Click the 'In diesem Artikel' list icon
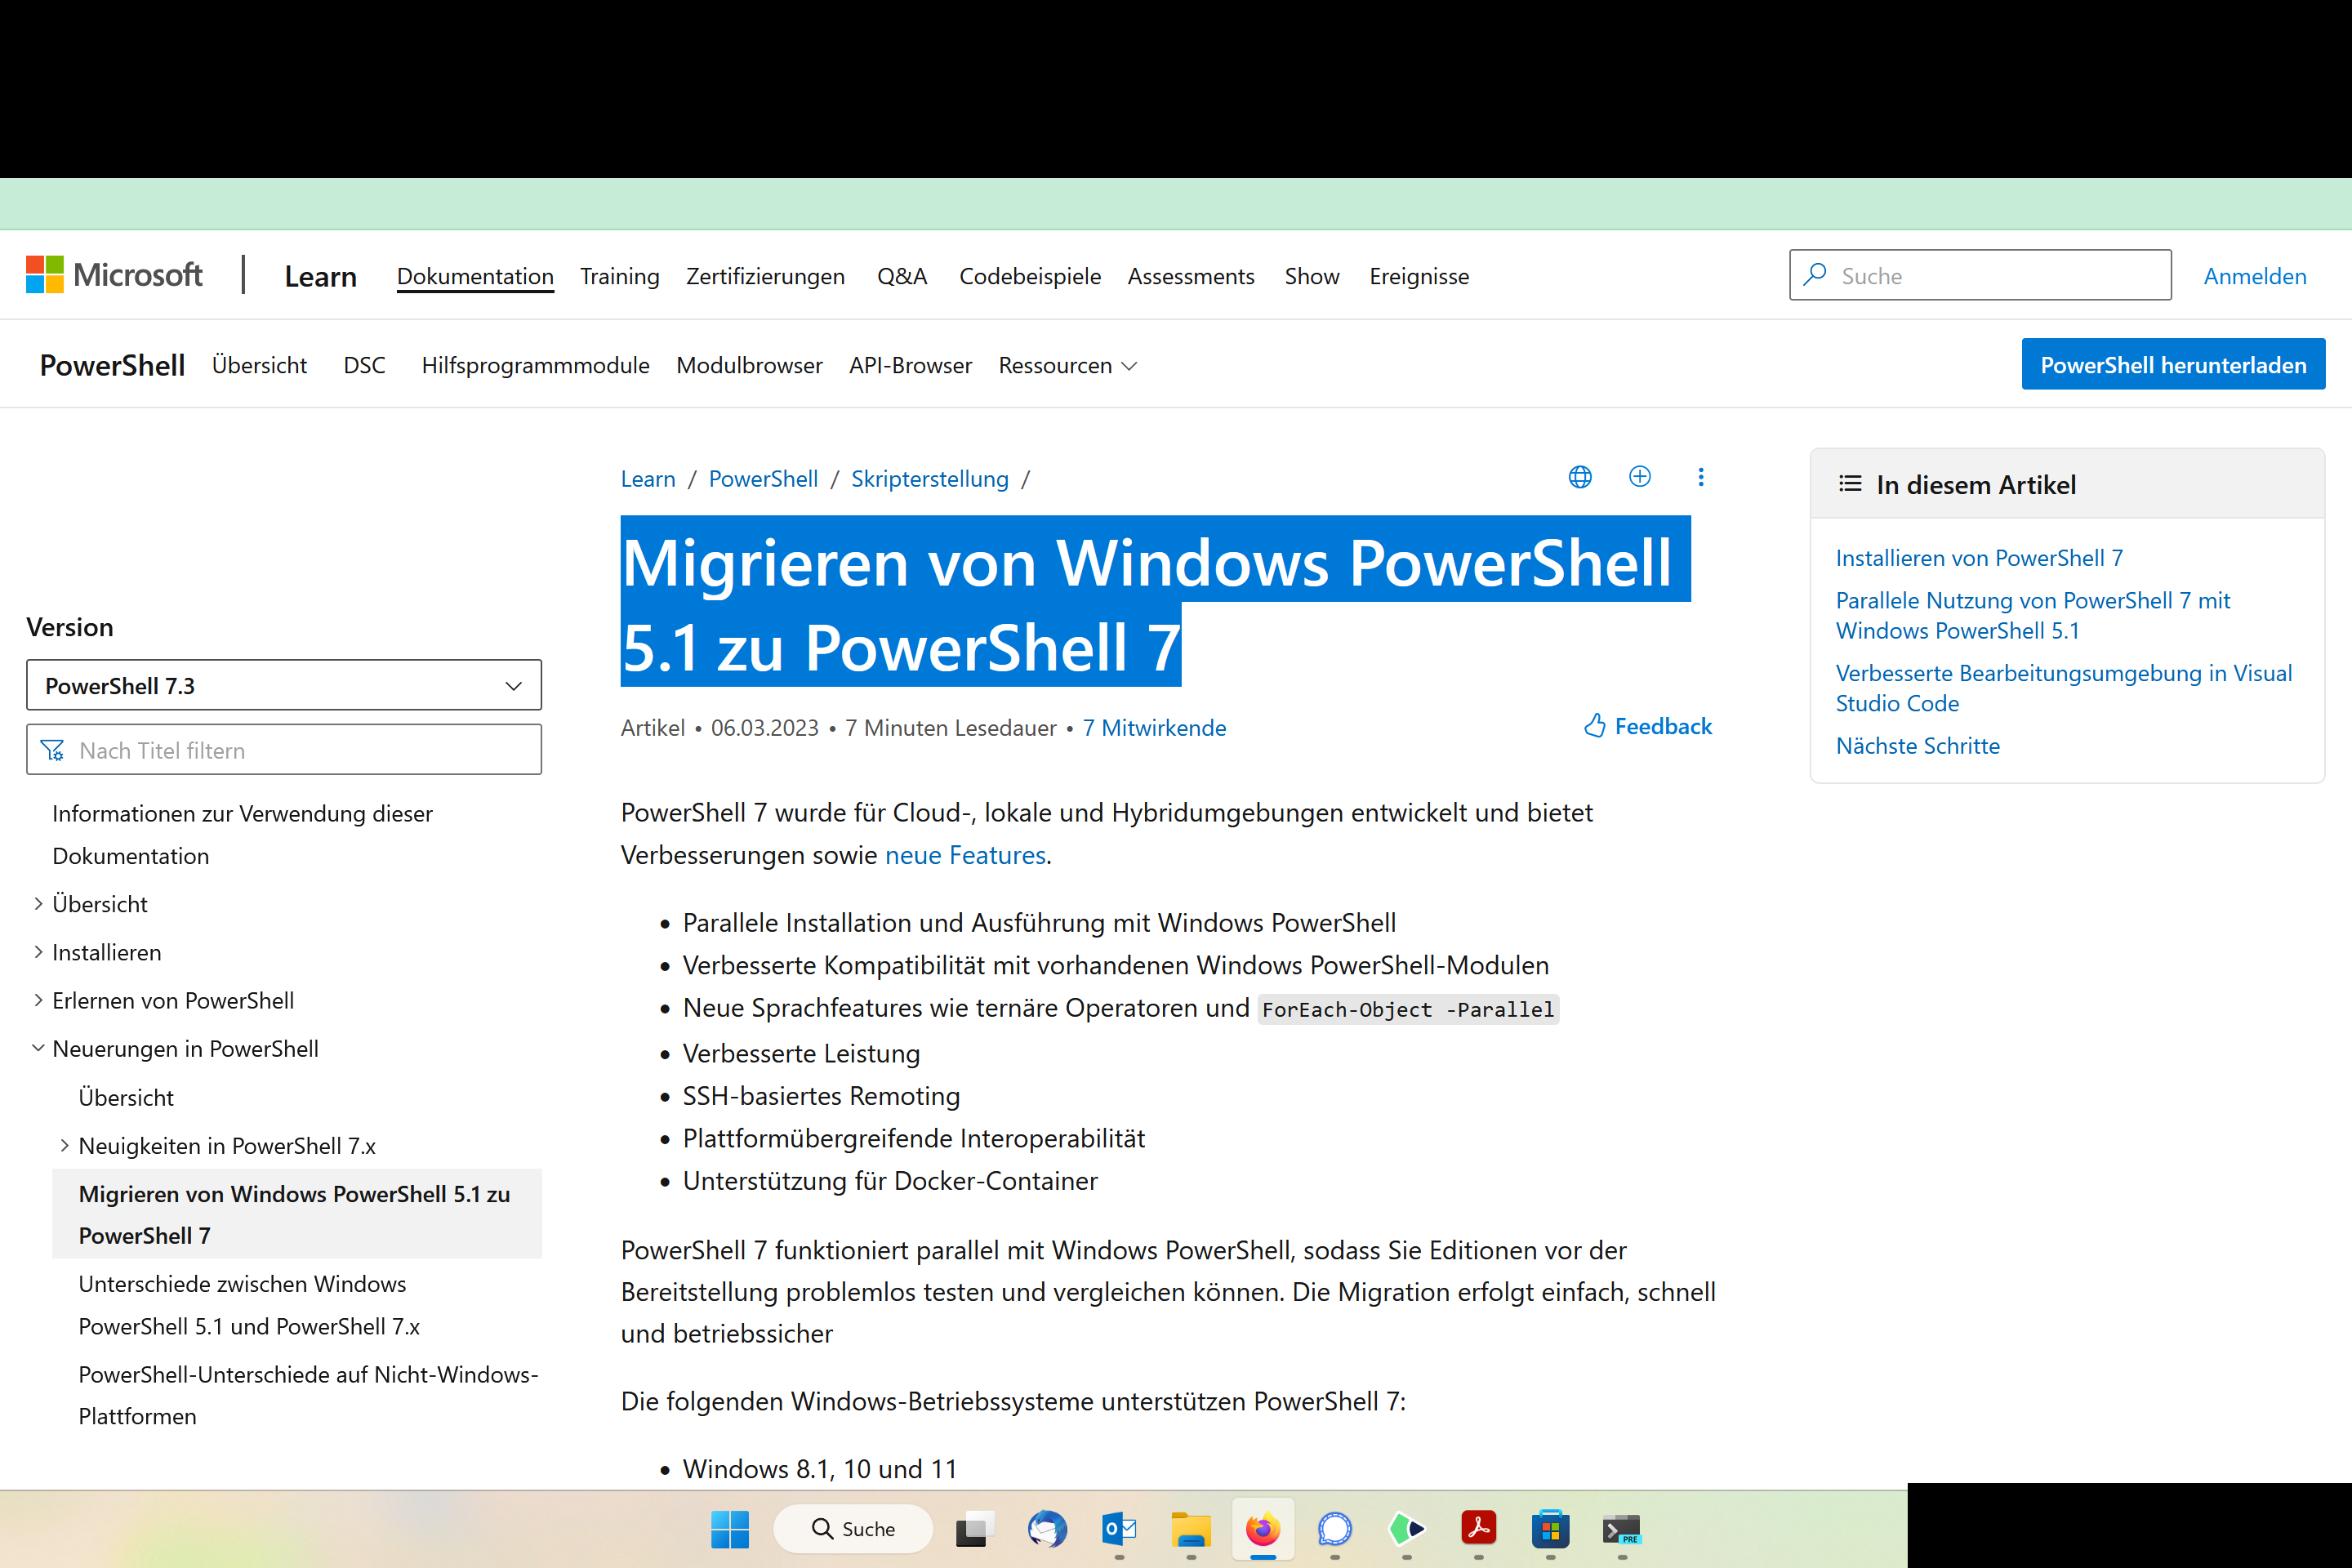The width and height of the screenshot is (2352, 1568). click(1850, 484)
